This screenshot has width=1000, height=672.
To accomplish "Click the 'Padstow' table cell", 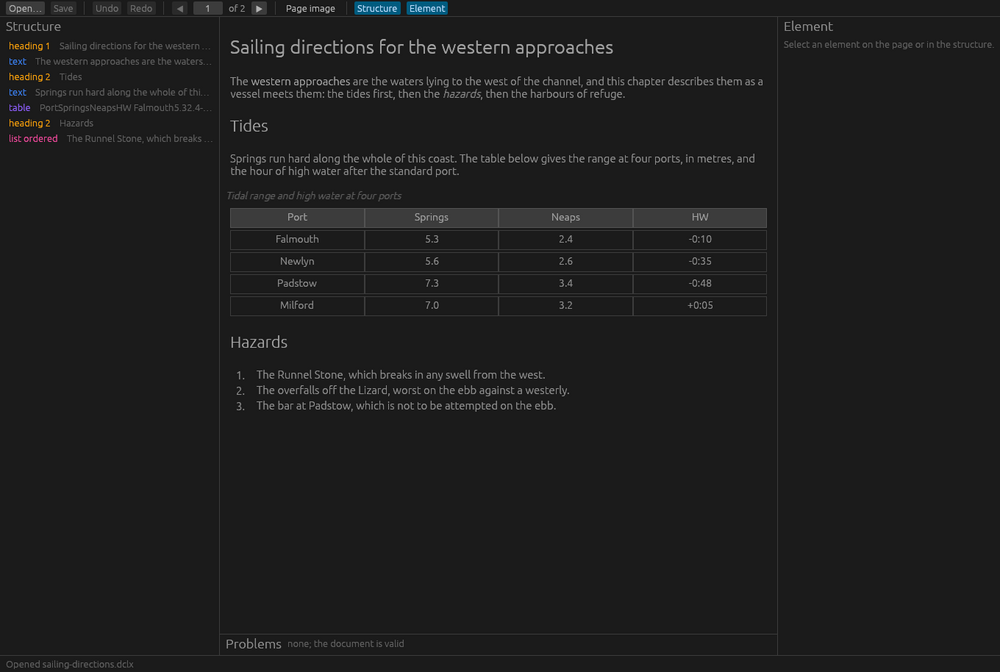I will click(x=297, y=283).
